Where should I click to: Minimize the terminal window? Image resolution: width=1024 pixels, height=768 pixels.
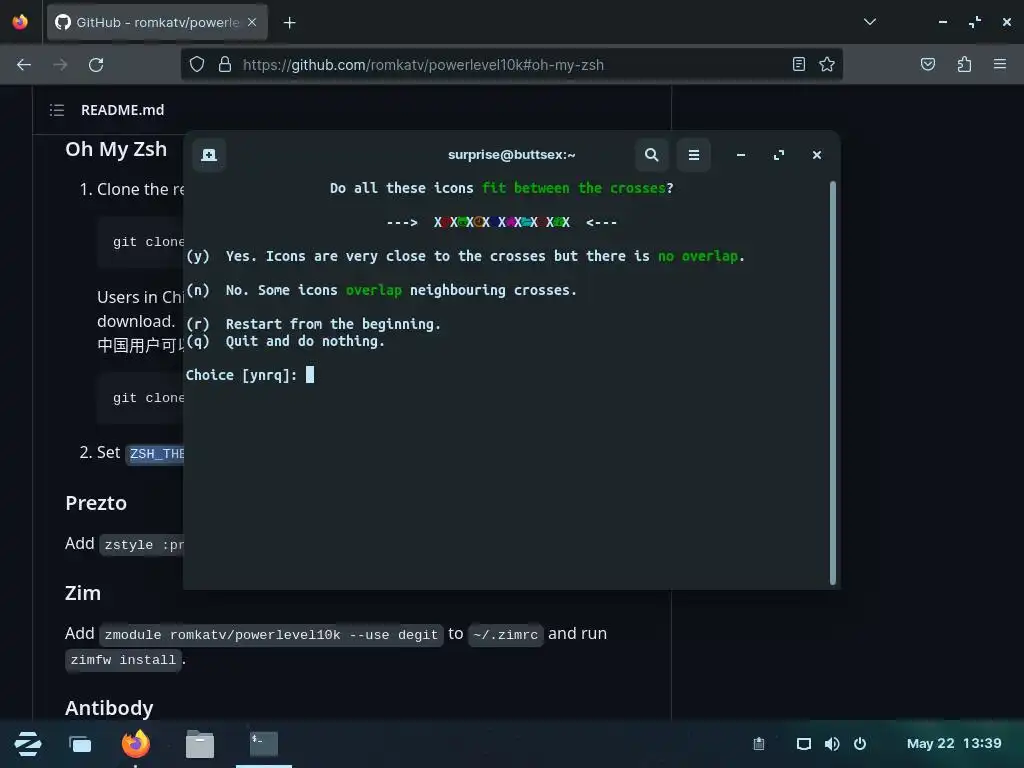click(741, 155)
